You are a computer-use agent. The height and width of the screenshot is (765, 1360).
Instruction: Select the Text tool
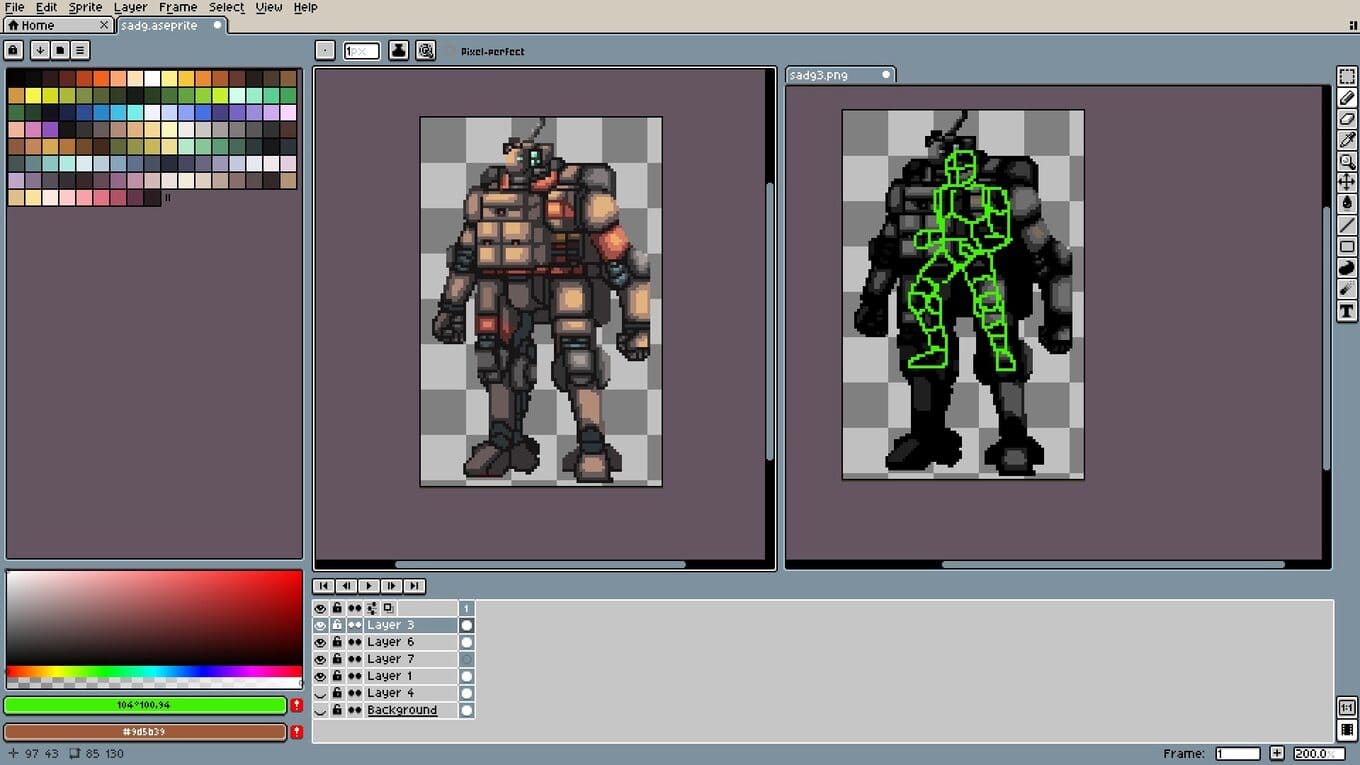(x=1347, y=311)
